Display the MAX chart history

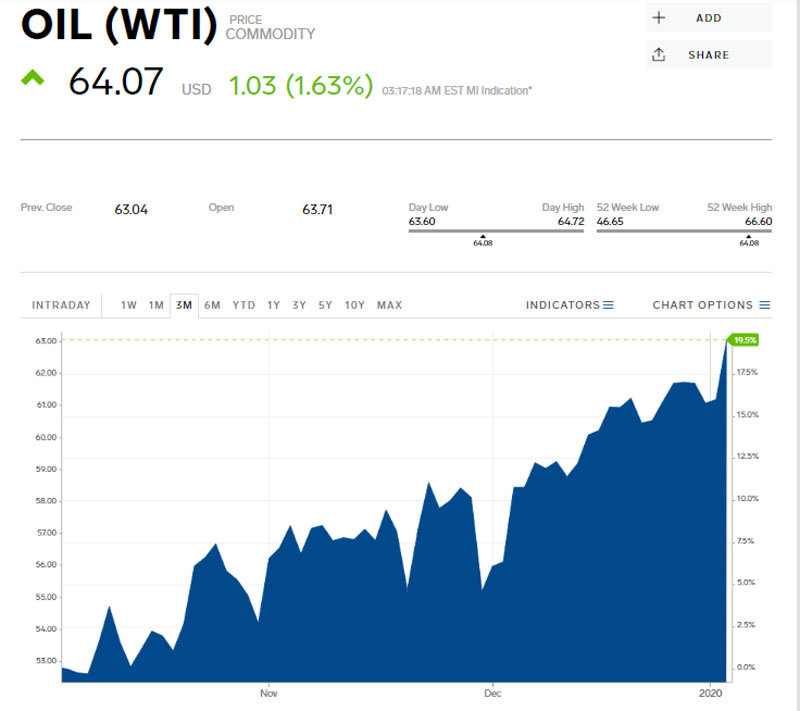click(x=389, y=305)
